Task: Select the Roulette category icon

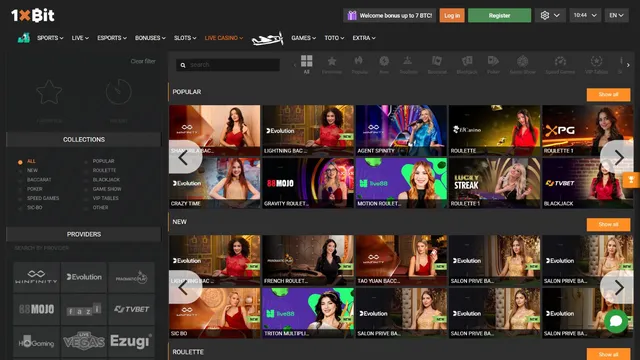Action: [408, 64]
